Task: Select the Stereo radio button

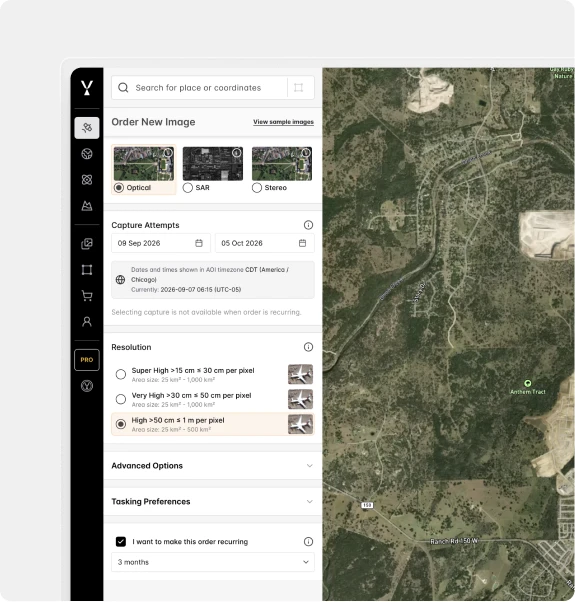Action: tap(257, 188)
